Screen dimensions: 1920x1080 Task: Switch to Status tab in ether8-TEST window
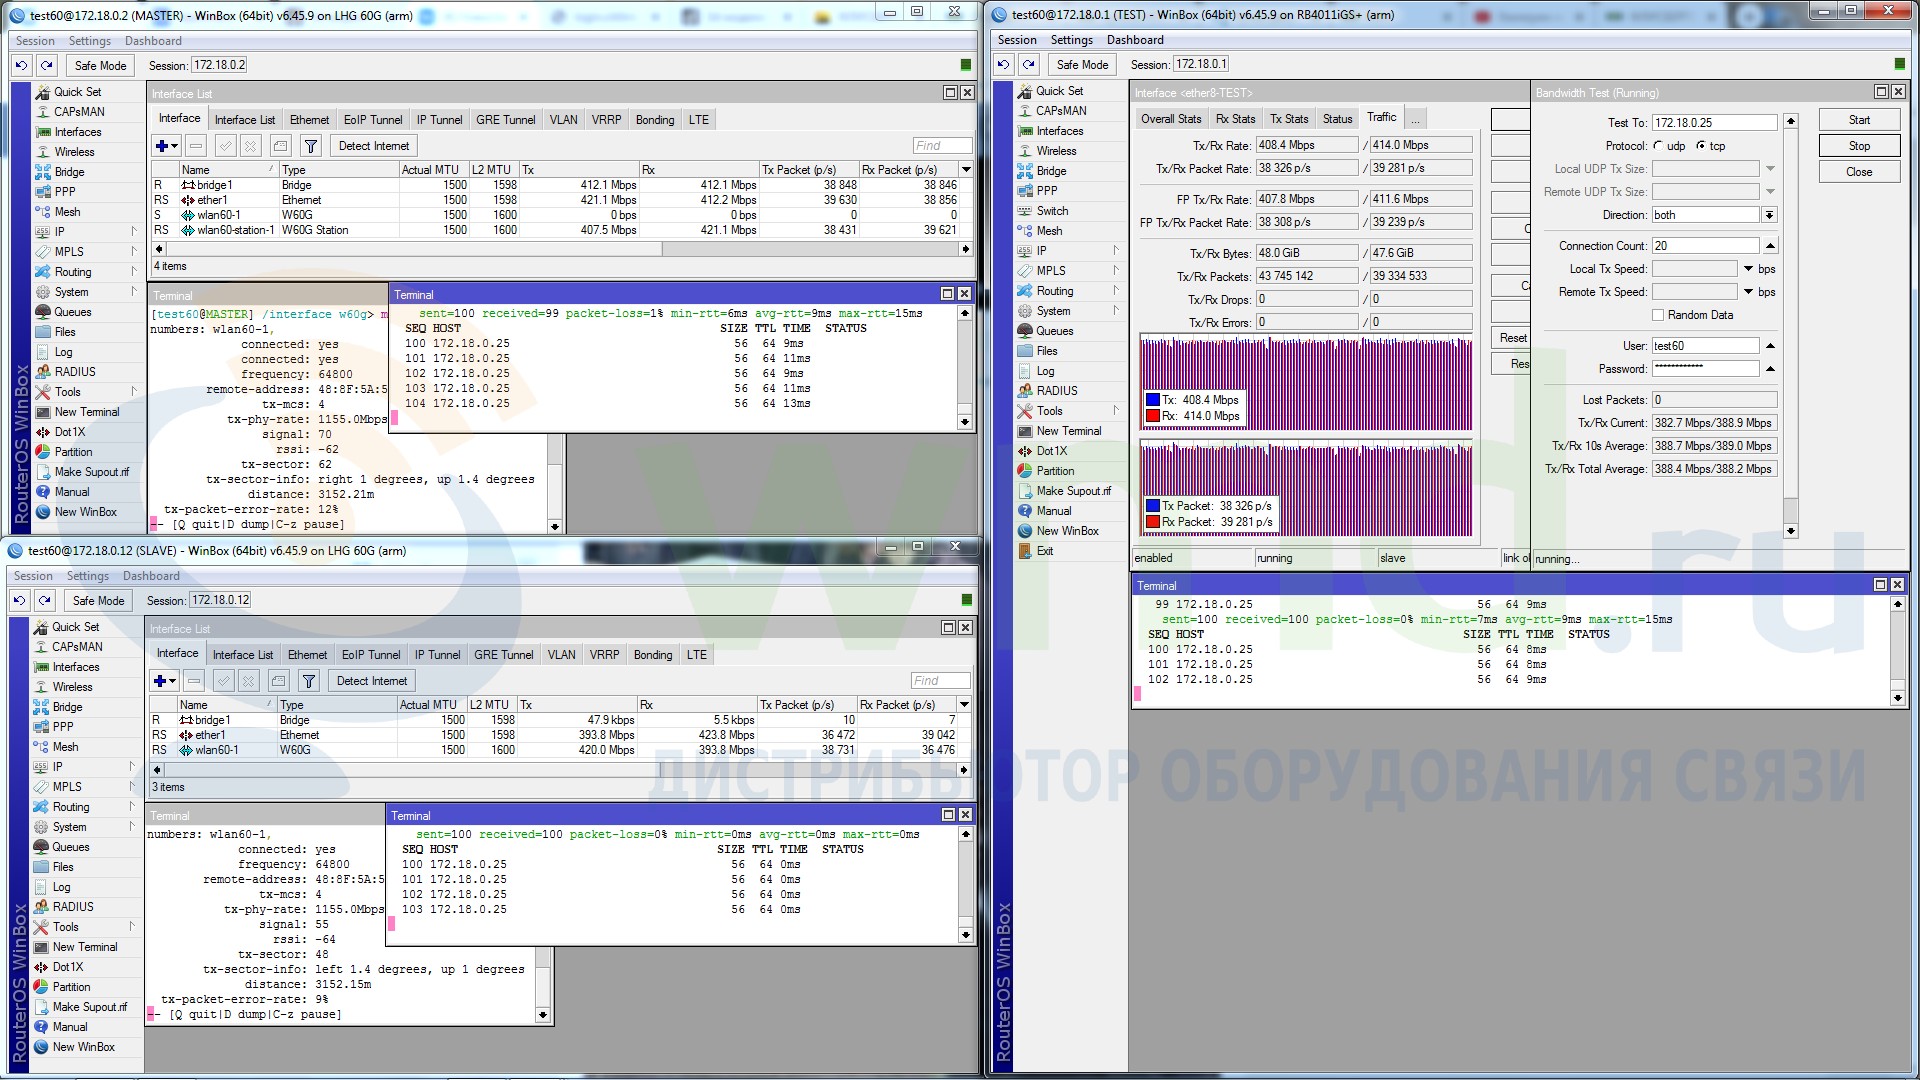(1337, 119)
